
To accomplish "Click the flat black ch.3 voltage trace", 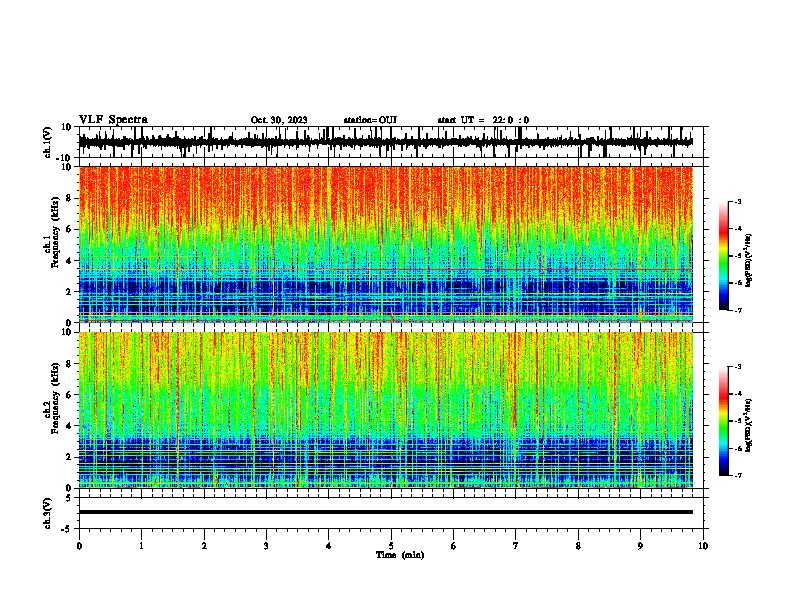I will [385, 512].
